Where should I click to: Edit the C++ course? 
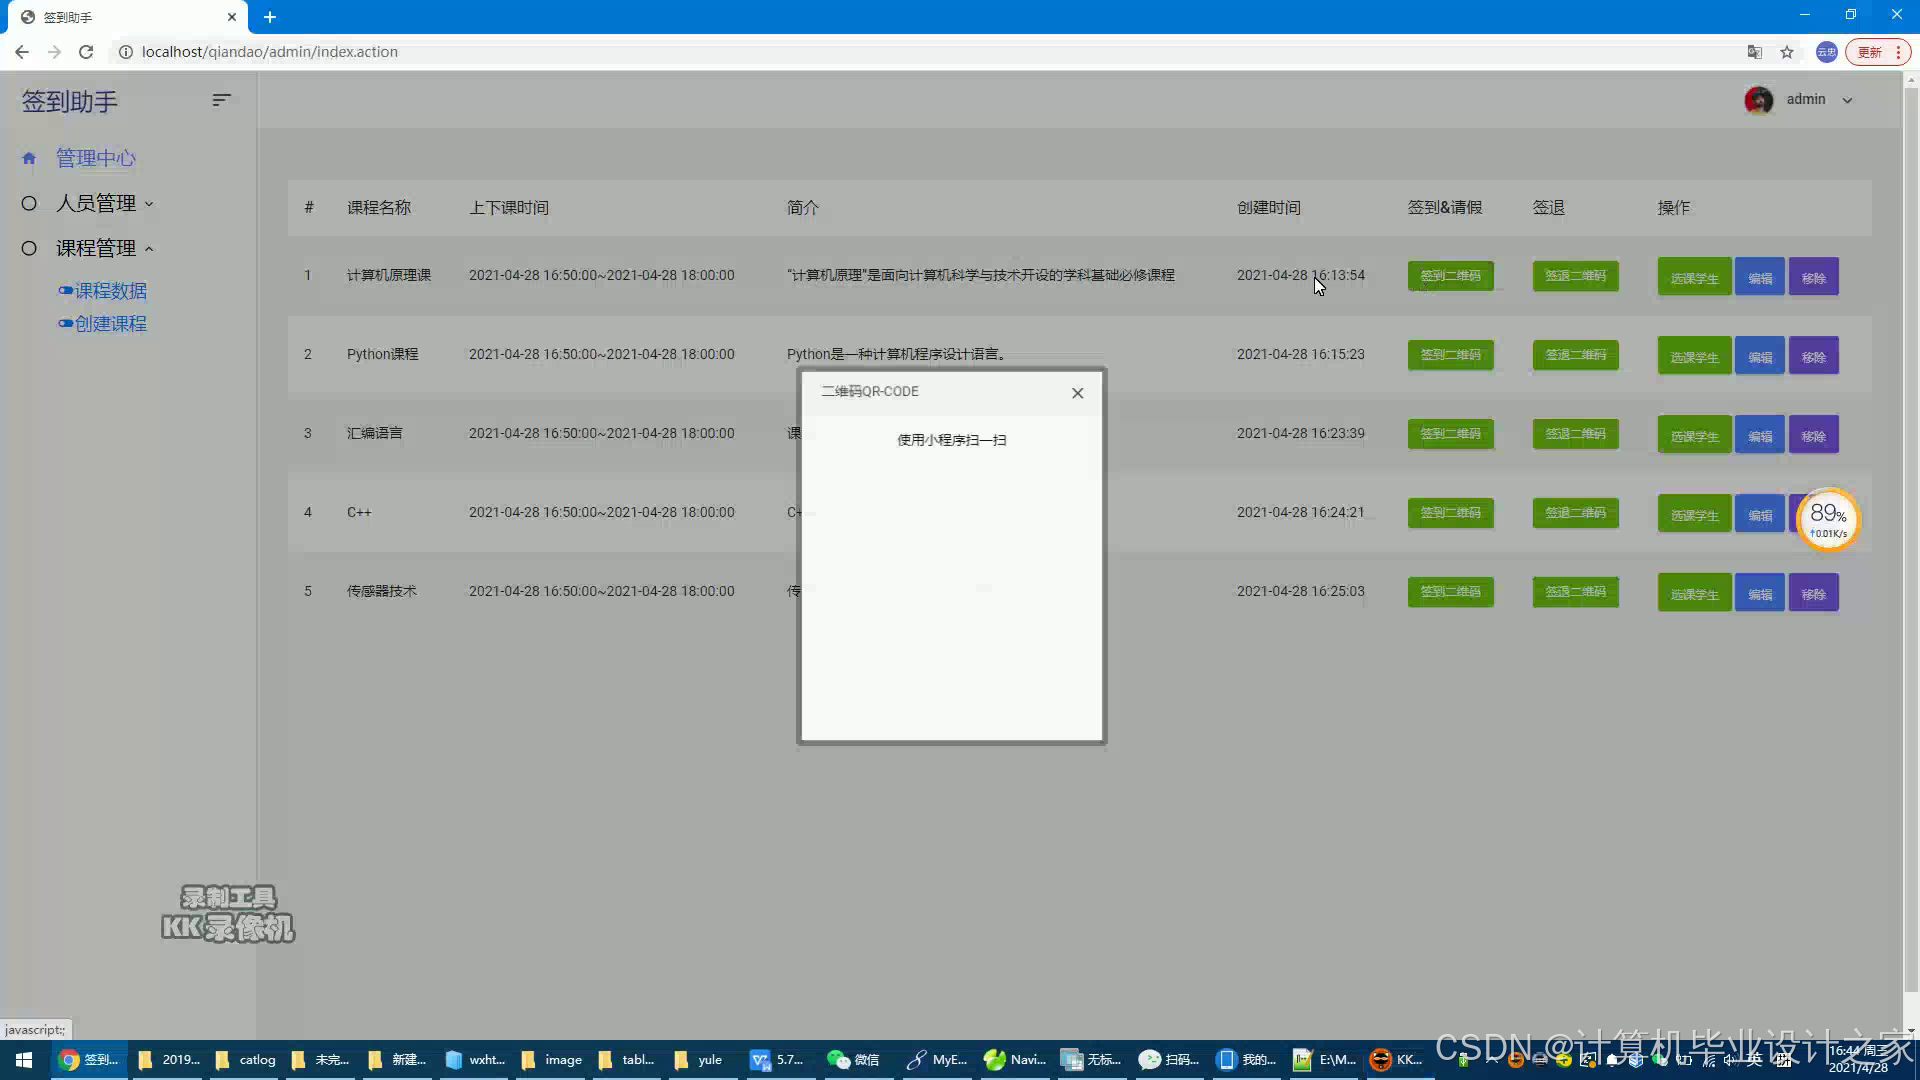coord(1760,514)
